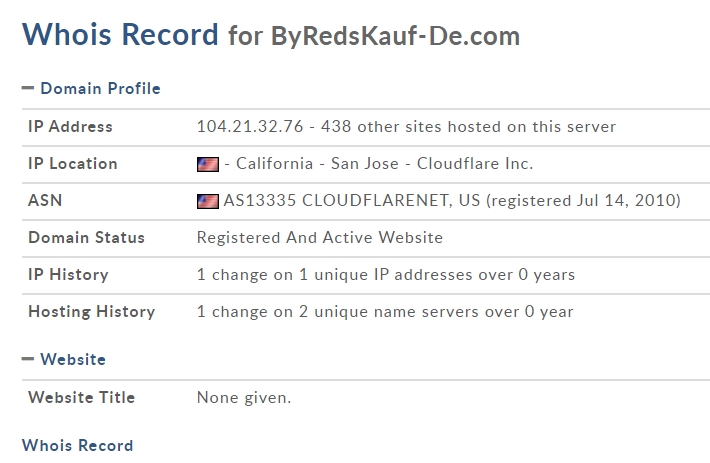
Task: Click the Whois Record section heading
Action: [77, 445]
